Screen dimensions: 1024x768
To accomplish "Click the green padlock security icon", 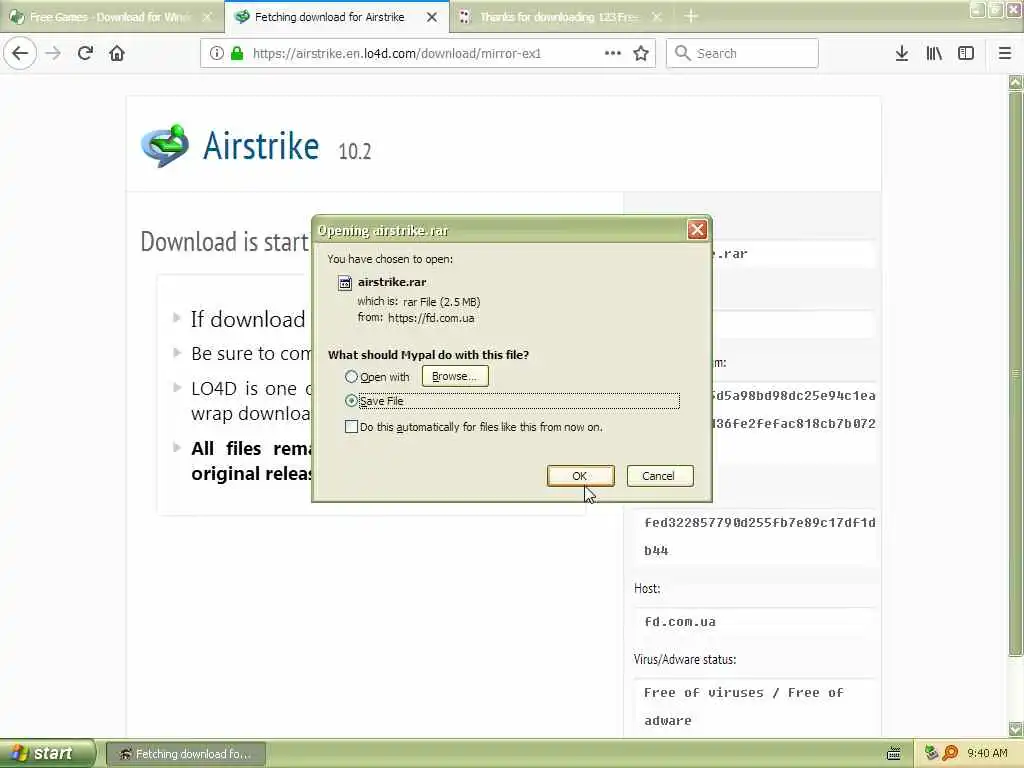I will [237, 53].
